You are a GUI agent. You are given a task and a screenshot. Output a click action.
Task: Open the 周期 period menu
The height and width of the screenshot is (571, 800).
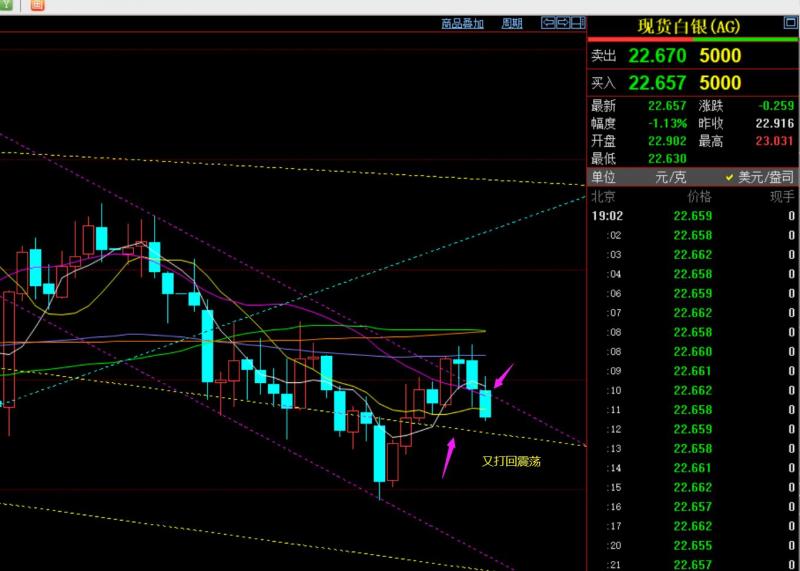512,23
